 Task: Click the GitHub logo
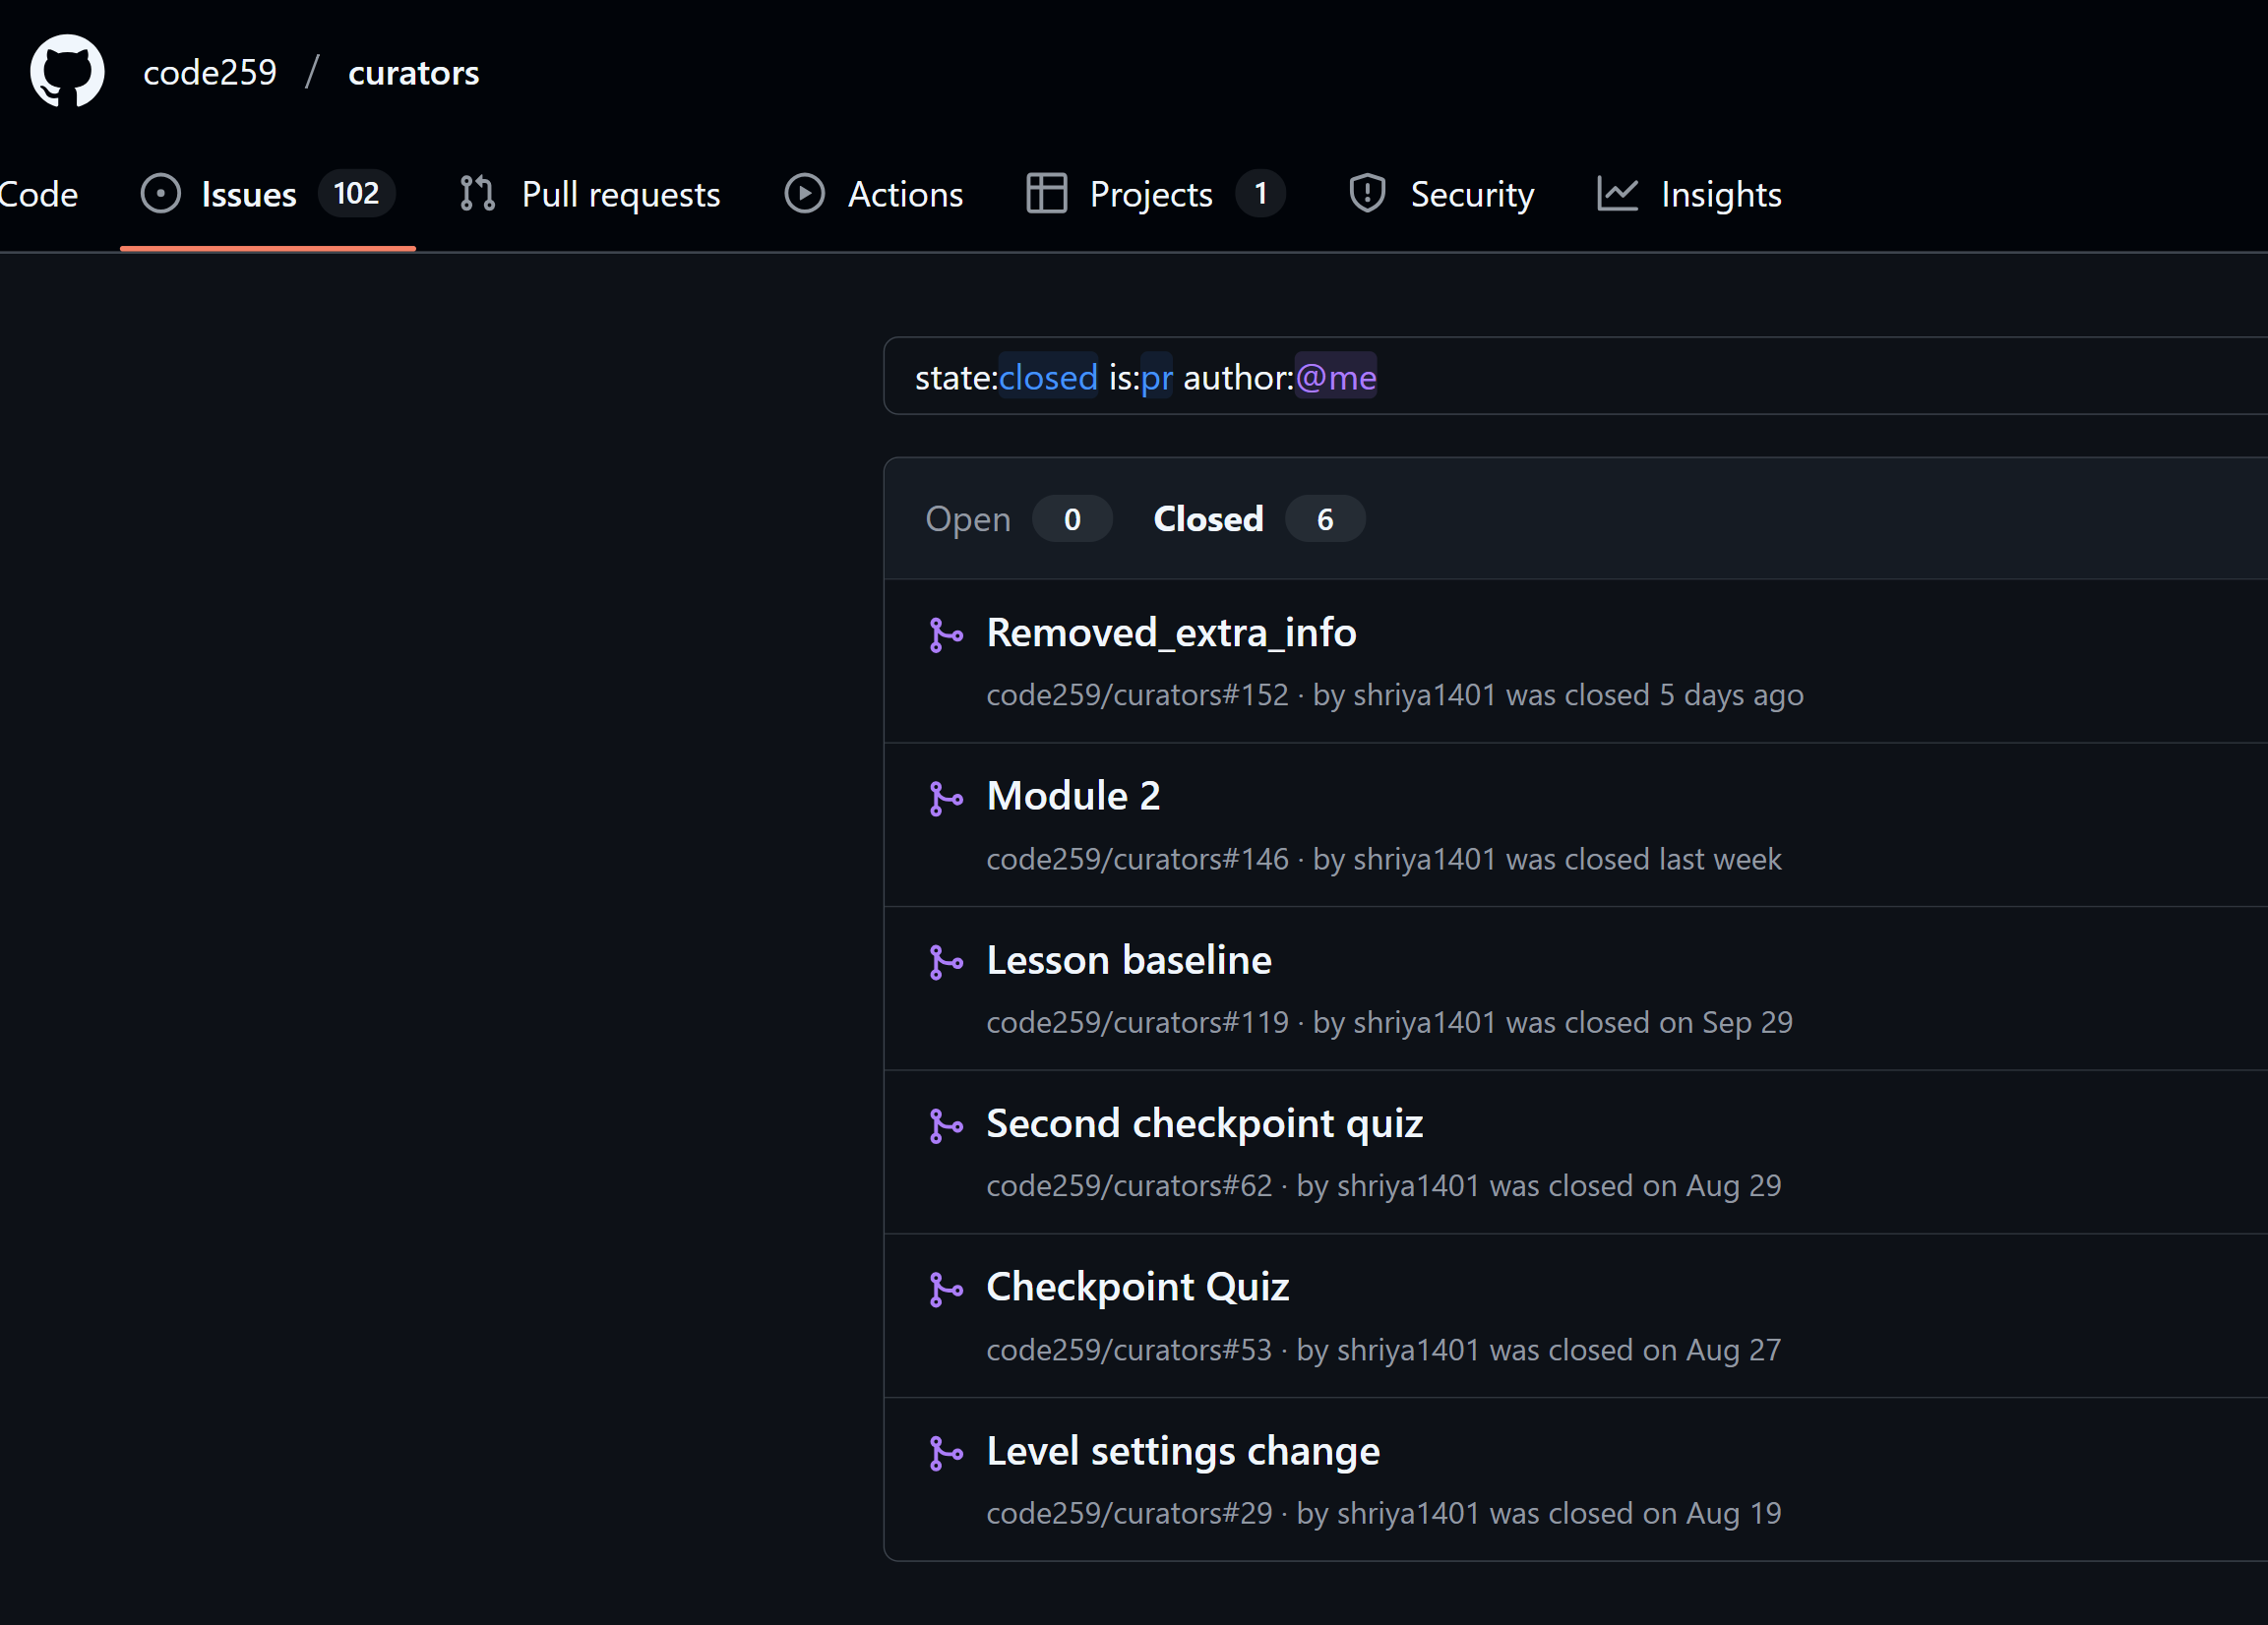click(x=66, y=70)
